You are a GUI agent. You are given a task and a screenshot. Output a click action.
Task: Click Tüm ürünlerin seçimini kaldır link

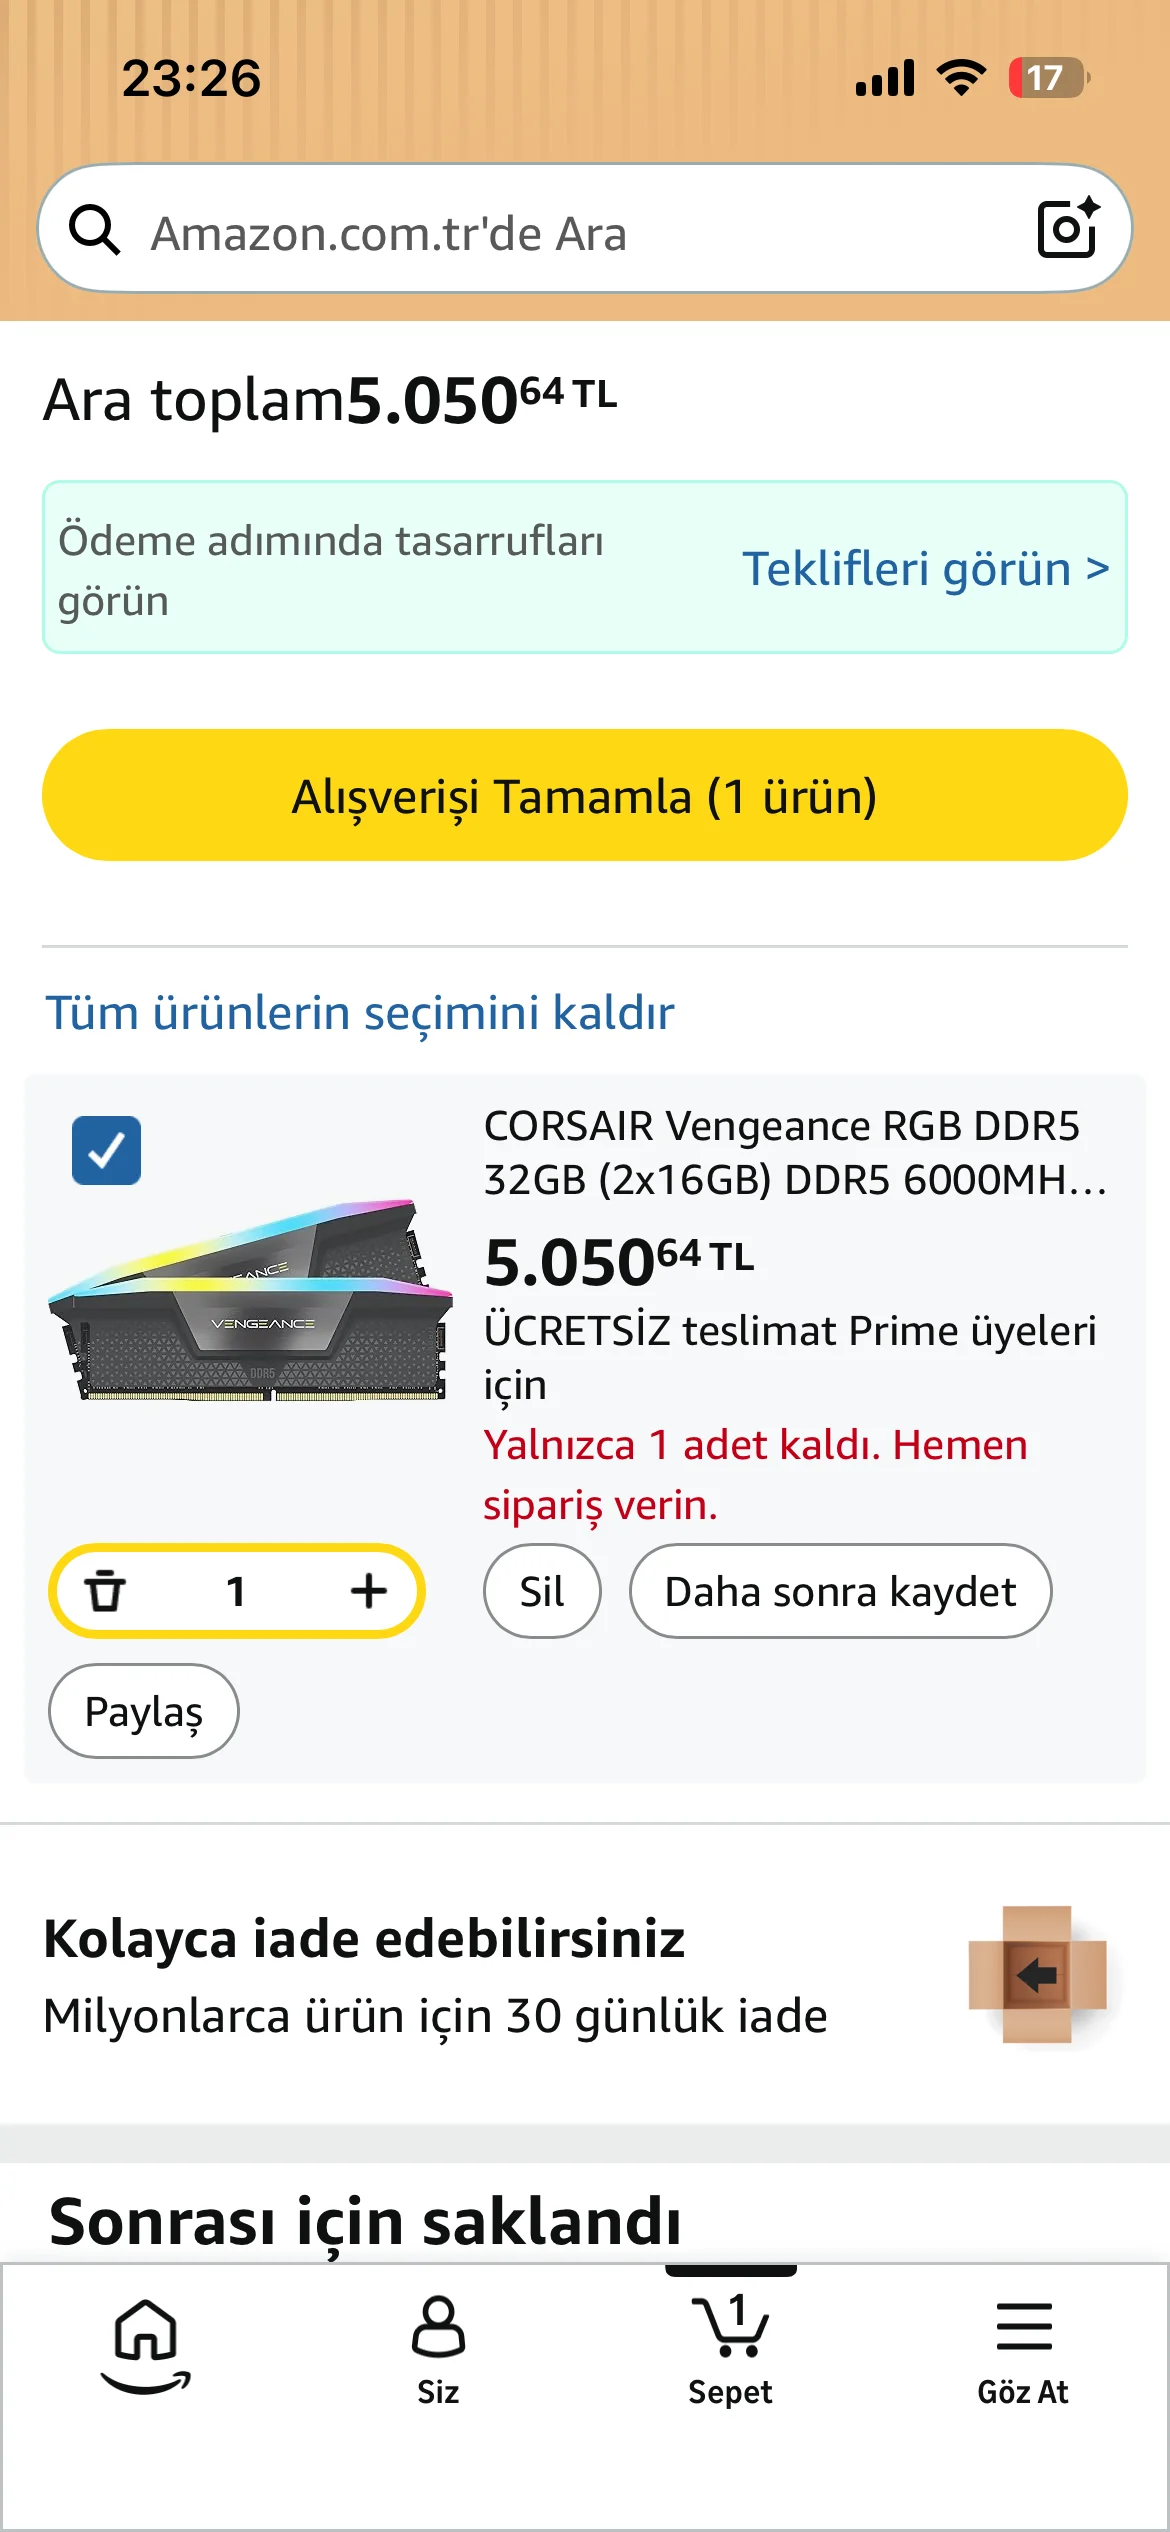360,1012
